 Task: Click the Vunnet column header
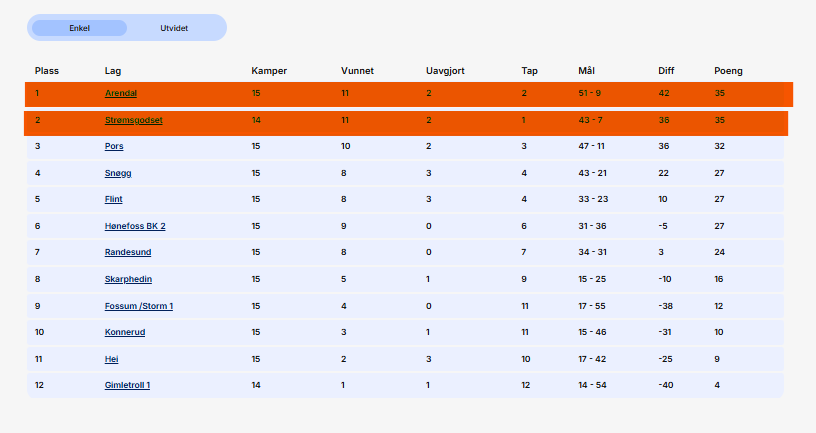pyautogui.click(x=357, y=71)
